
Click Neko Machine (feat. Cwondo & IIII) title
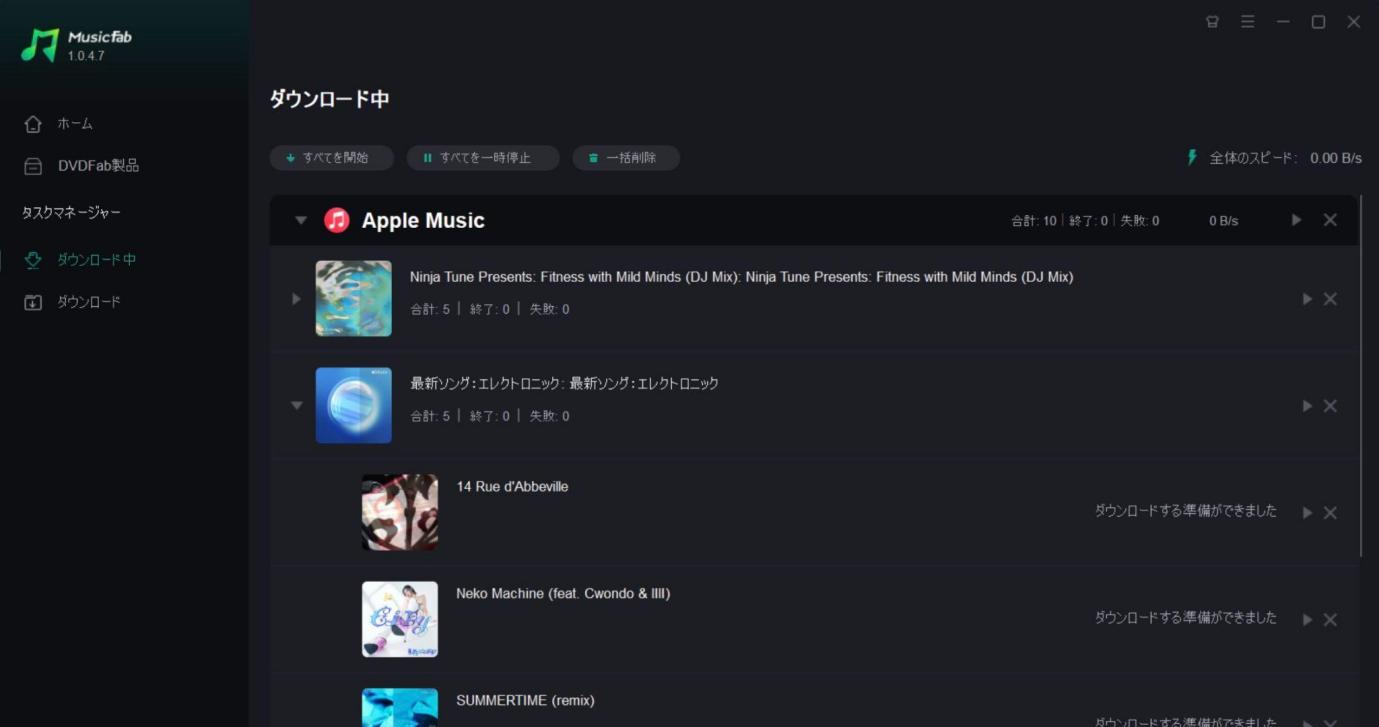tap(563, 594)
